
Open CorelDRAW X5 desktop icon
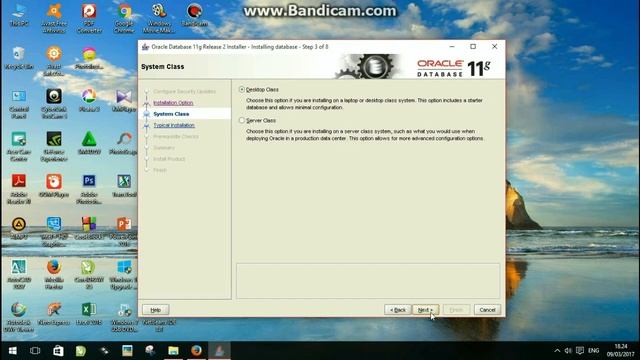(x=89, y=275)
